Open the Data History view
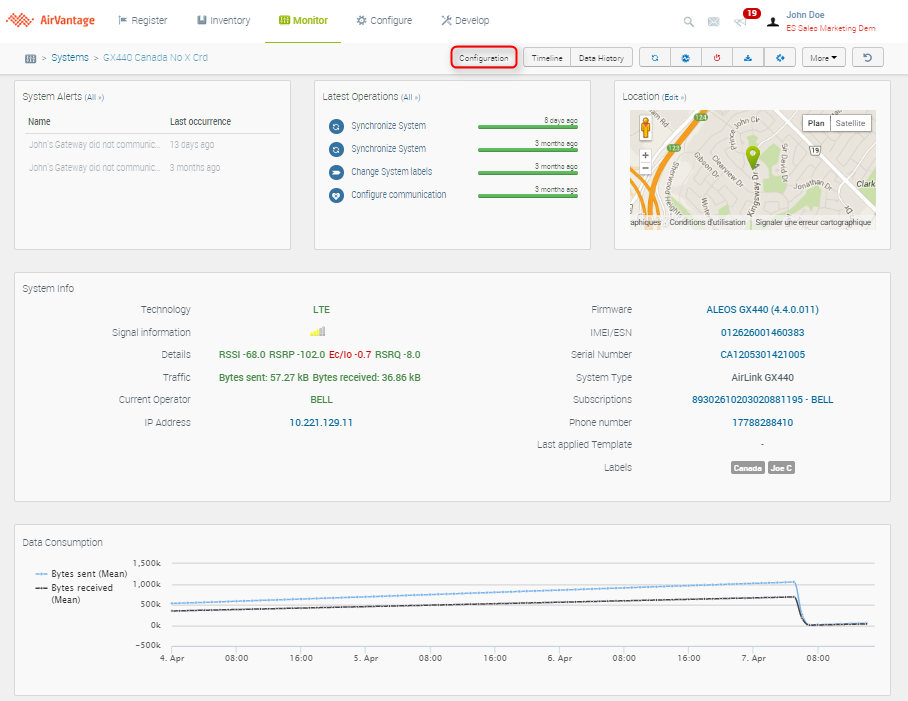This screenshot has height=701, width=908. 601,58
